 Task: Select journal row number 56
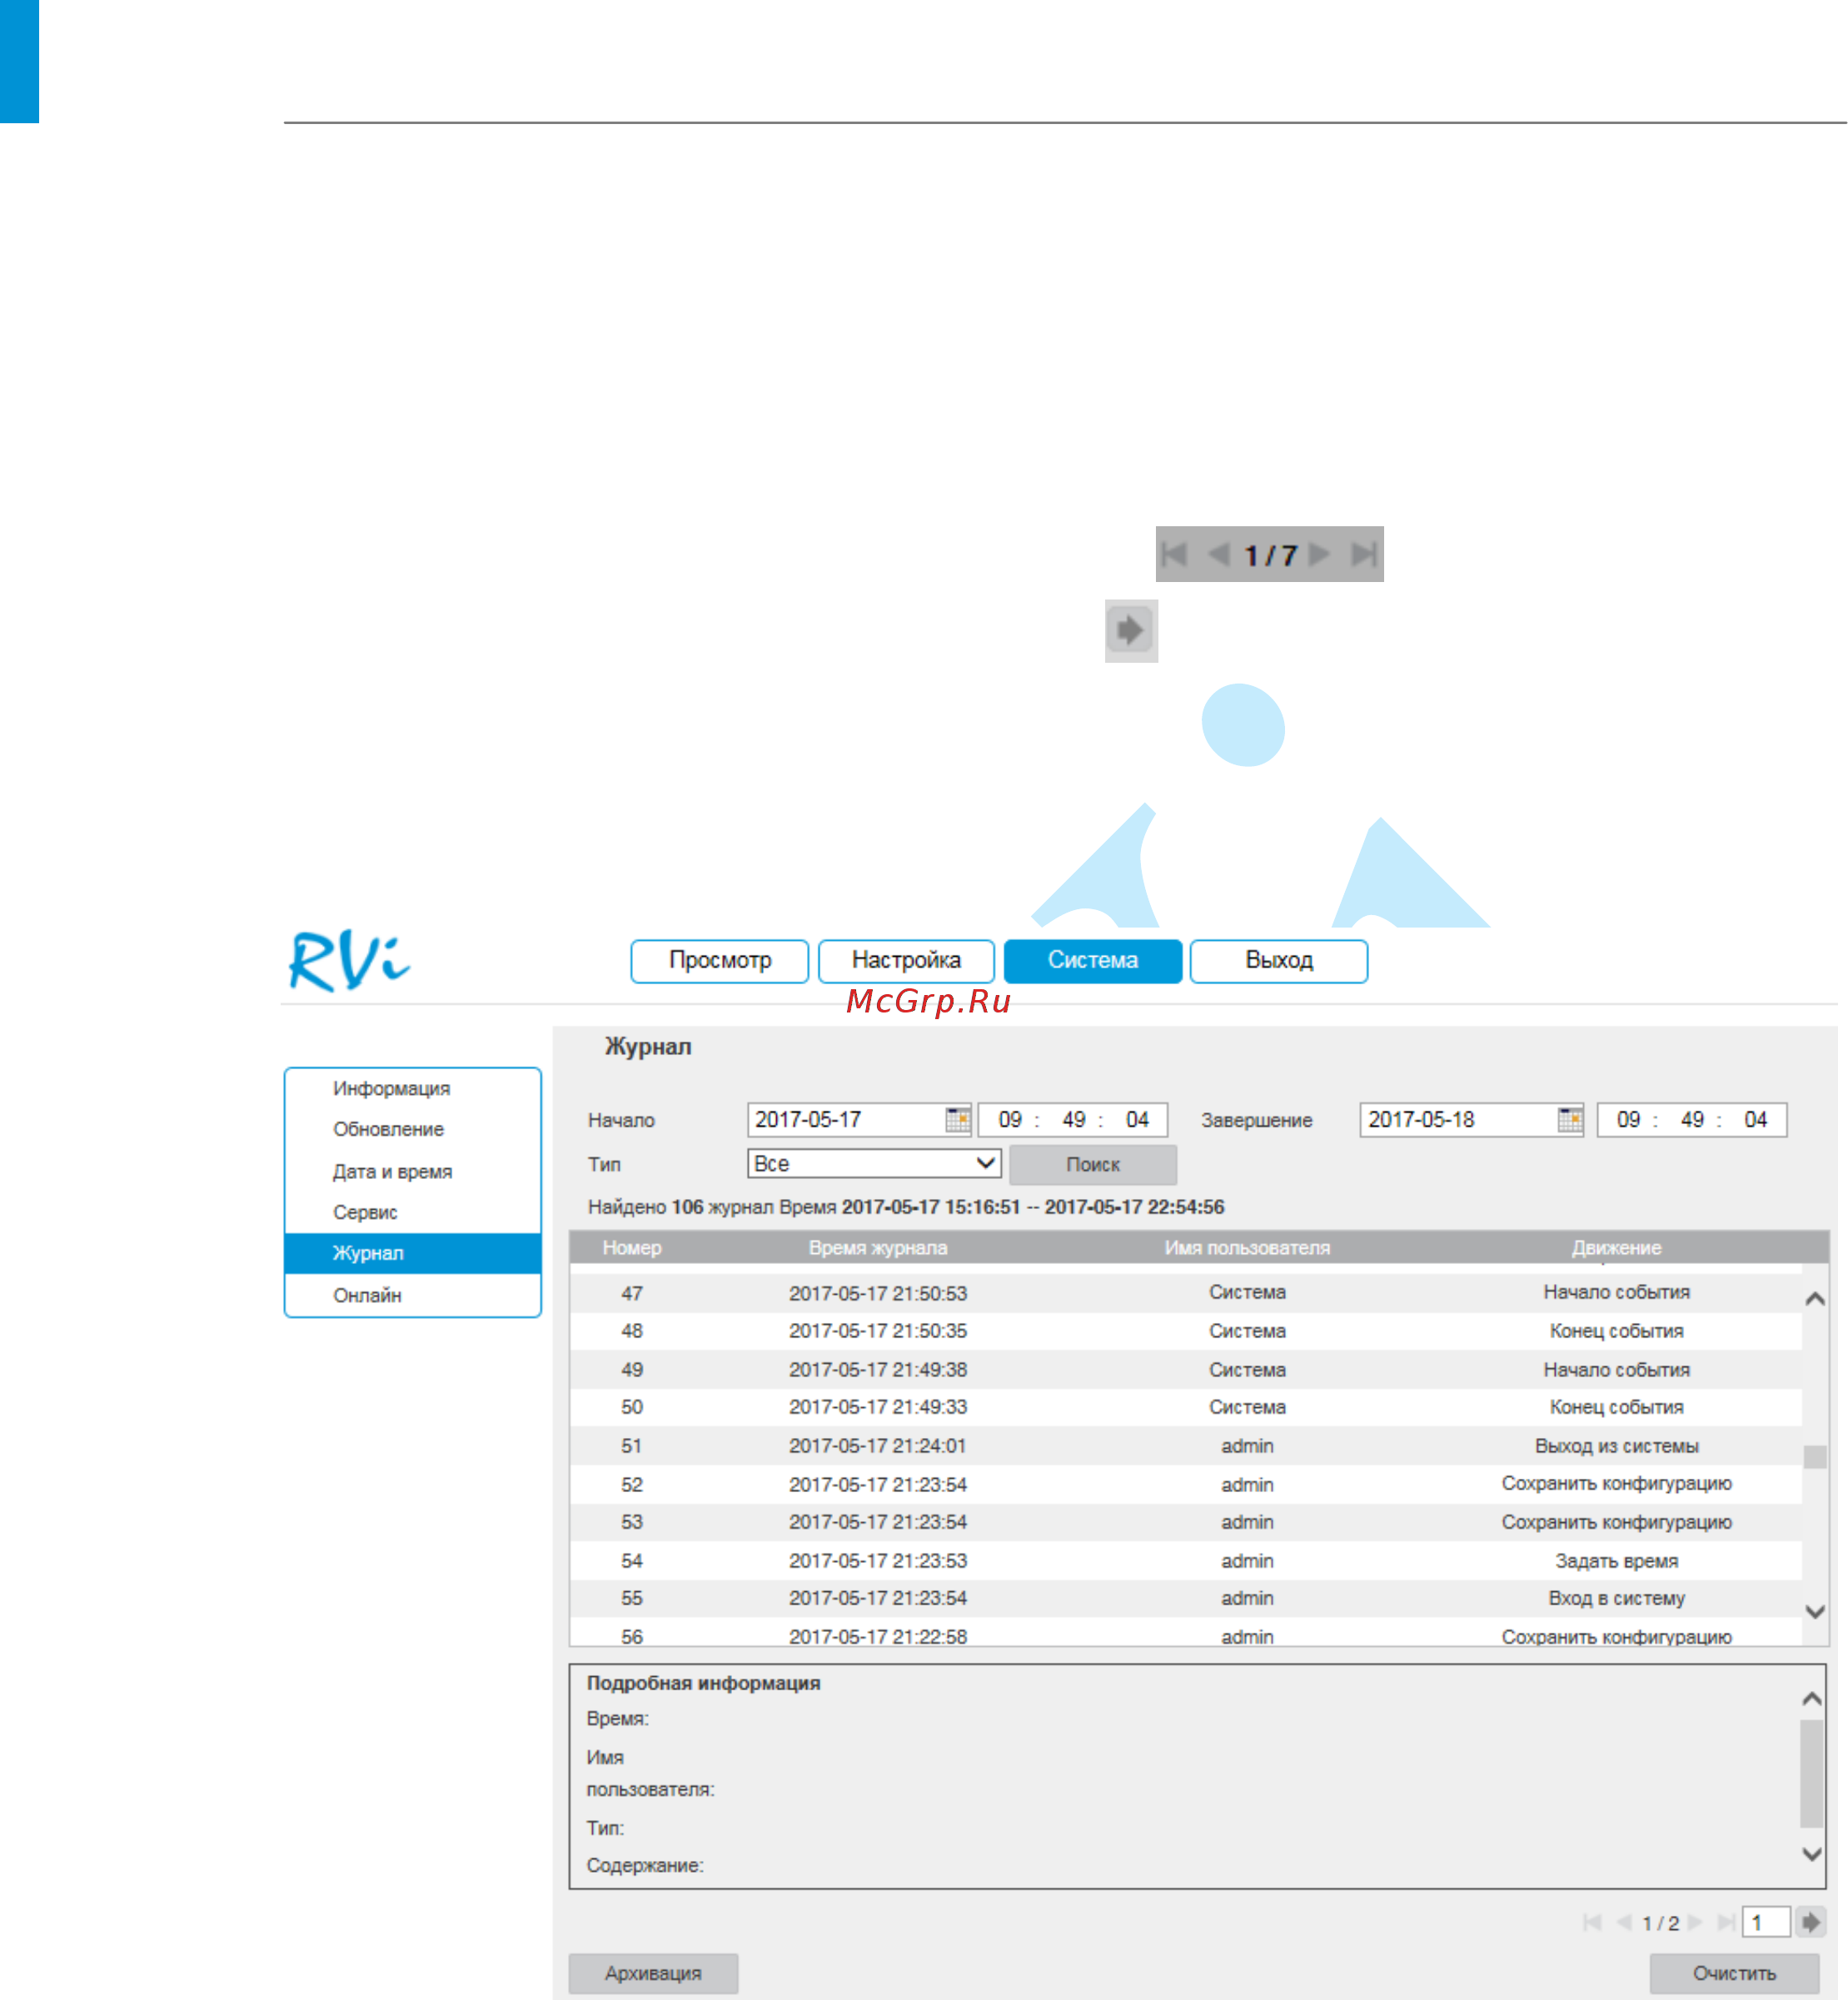click(1186, 1632)
